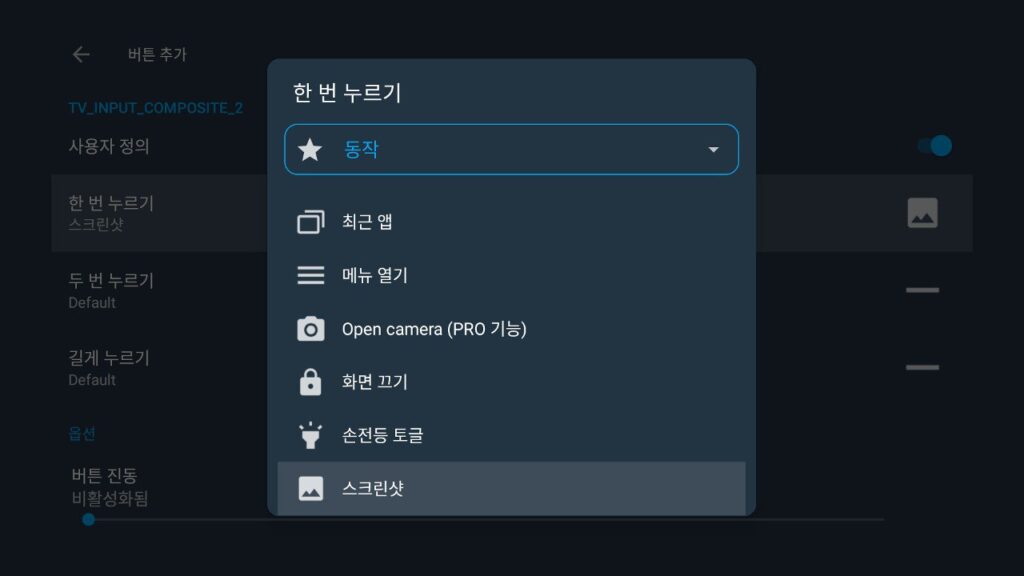The height and width of the screenshot is (576, 1024).
Task: Select 최근 앱 from the action list
Action: coord(511,222)
